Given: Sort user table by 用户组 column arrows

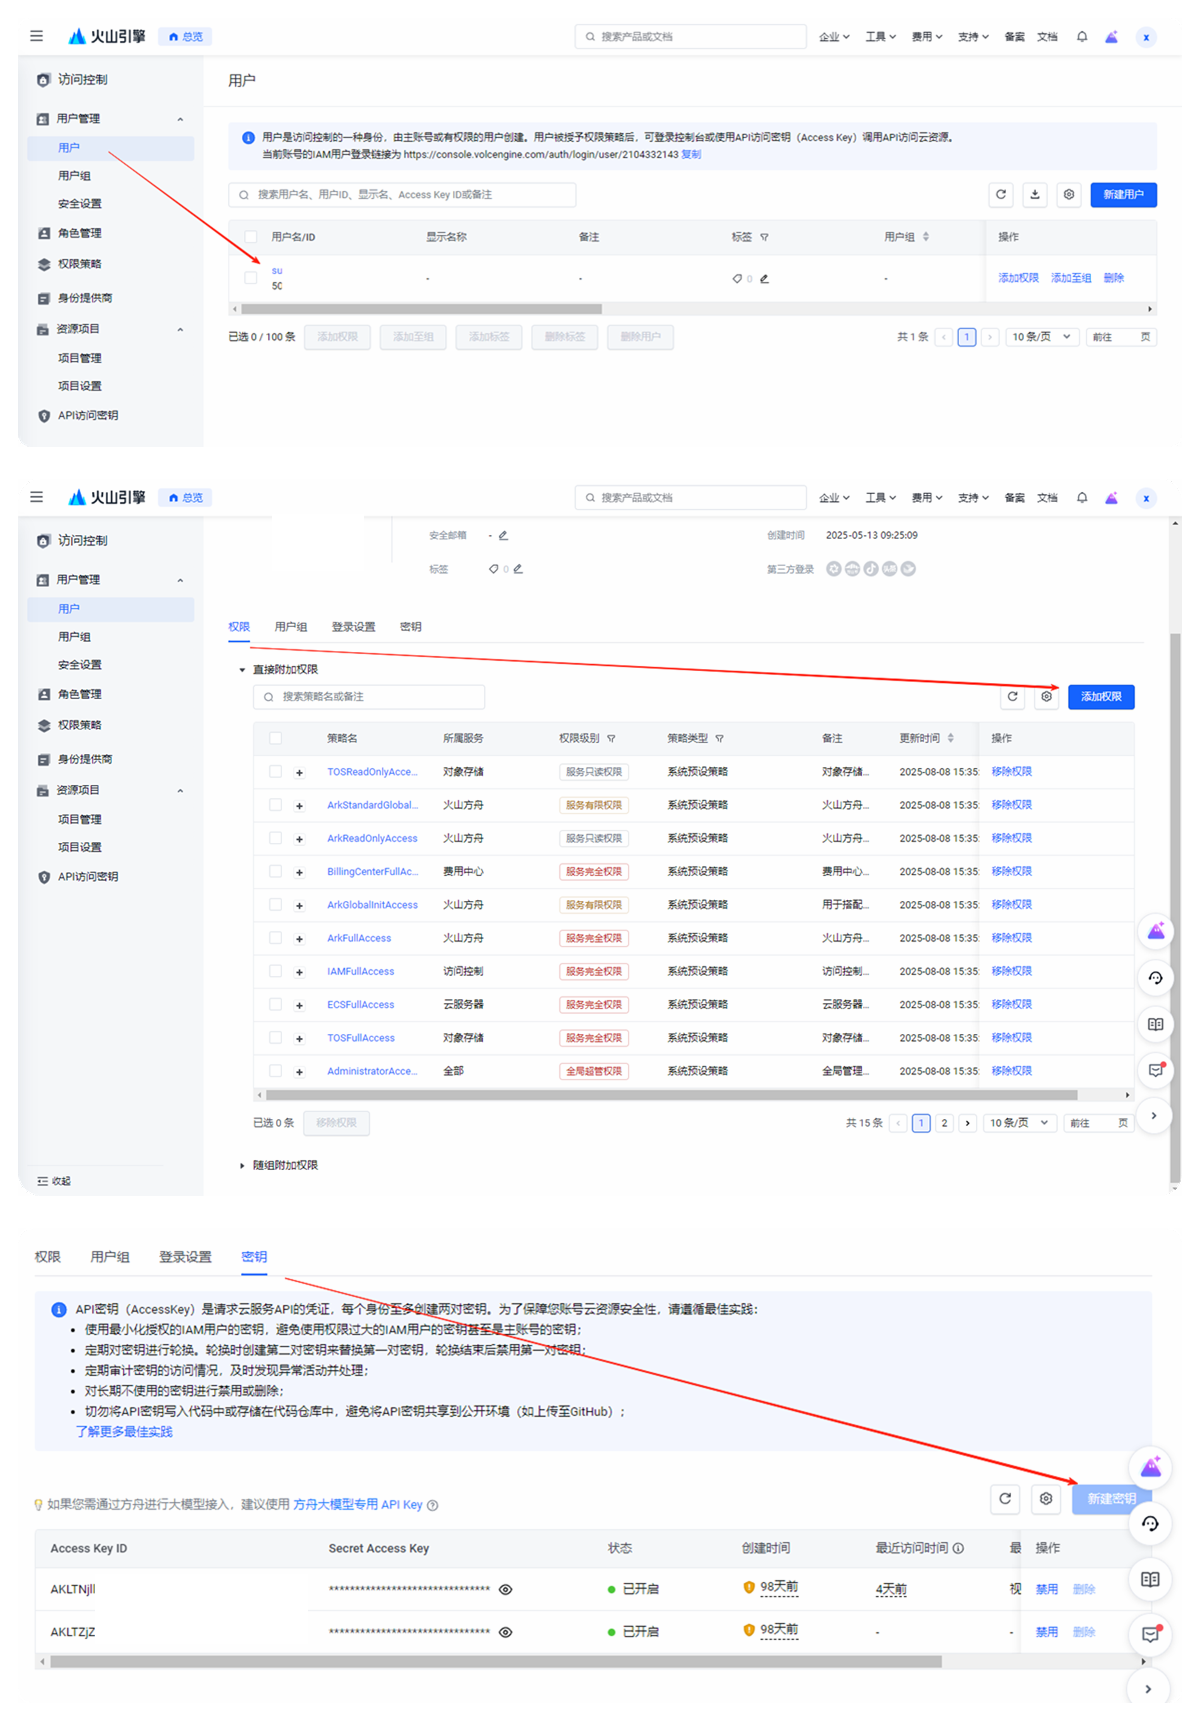Looking at the screenshot, I should point(926,237).
